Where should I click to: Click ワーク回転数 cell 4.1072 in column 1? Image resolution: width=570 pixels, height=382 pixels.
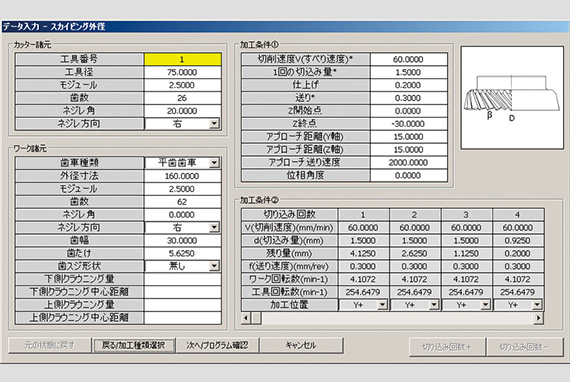[x=363, y=279]
